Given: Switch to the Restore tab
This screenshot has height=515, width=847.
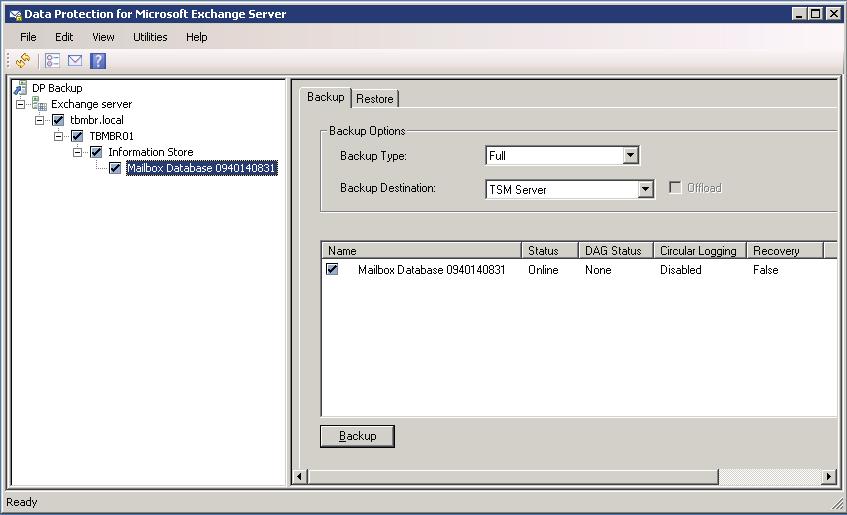Looking at the screenshot, I should coord(375,99).
